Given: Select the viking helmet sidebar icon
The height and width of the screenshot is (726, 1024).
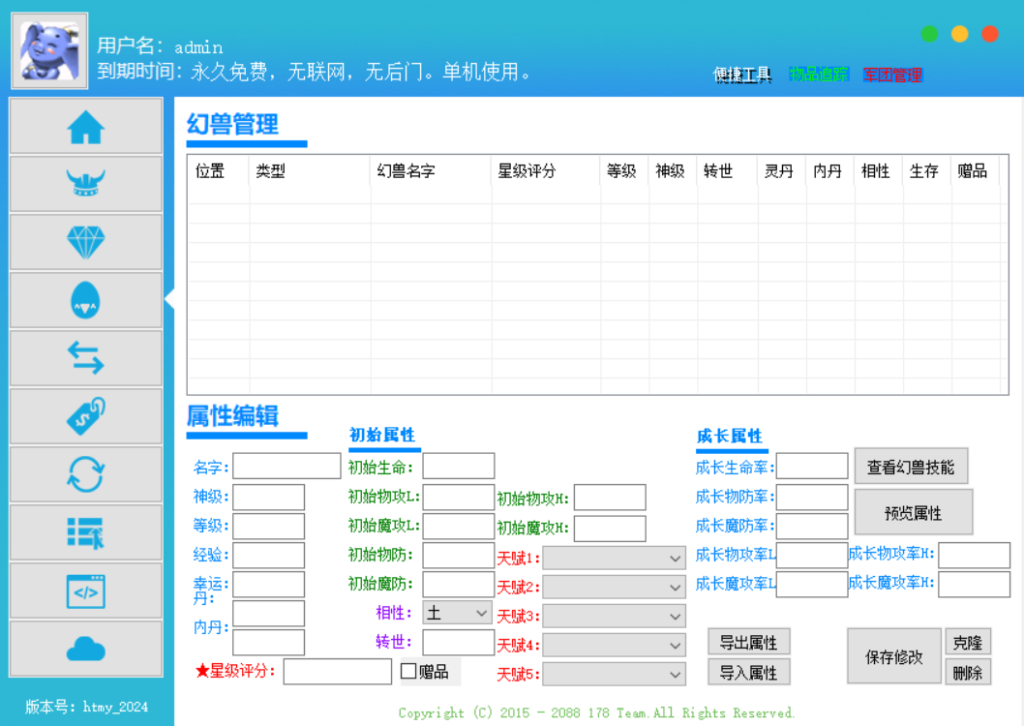Looking at the screenshot, I should 86,184.
